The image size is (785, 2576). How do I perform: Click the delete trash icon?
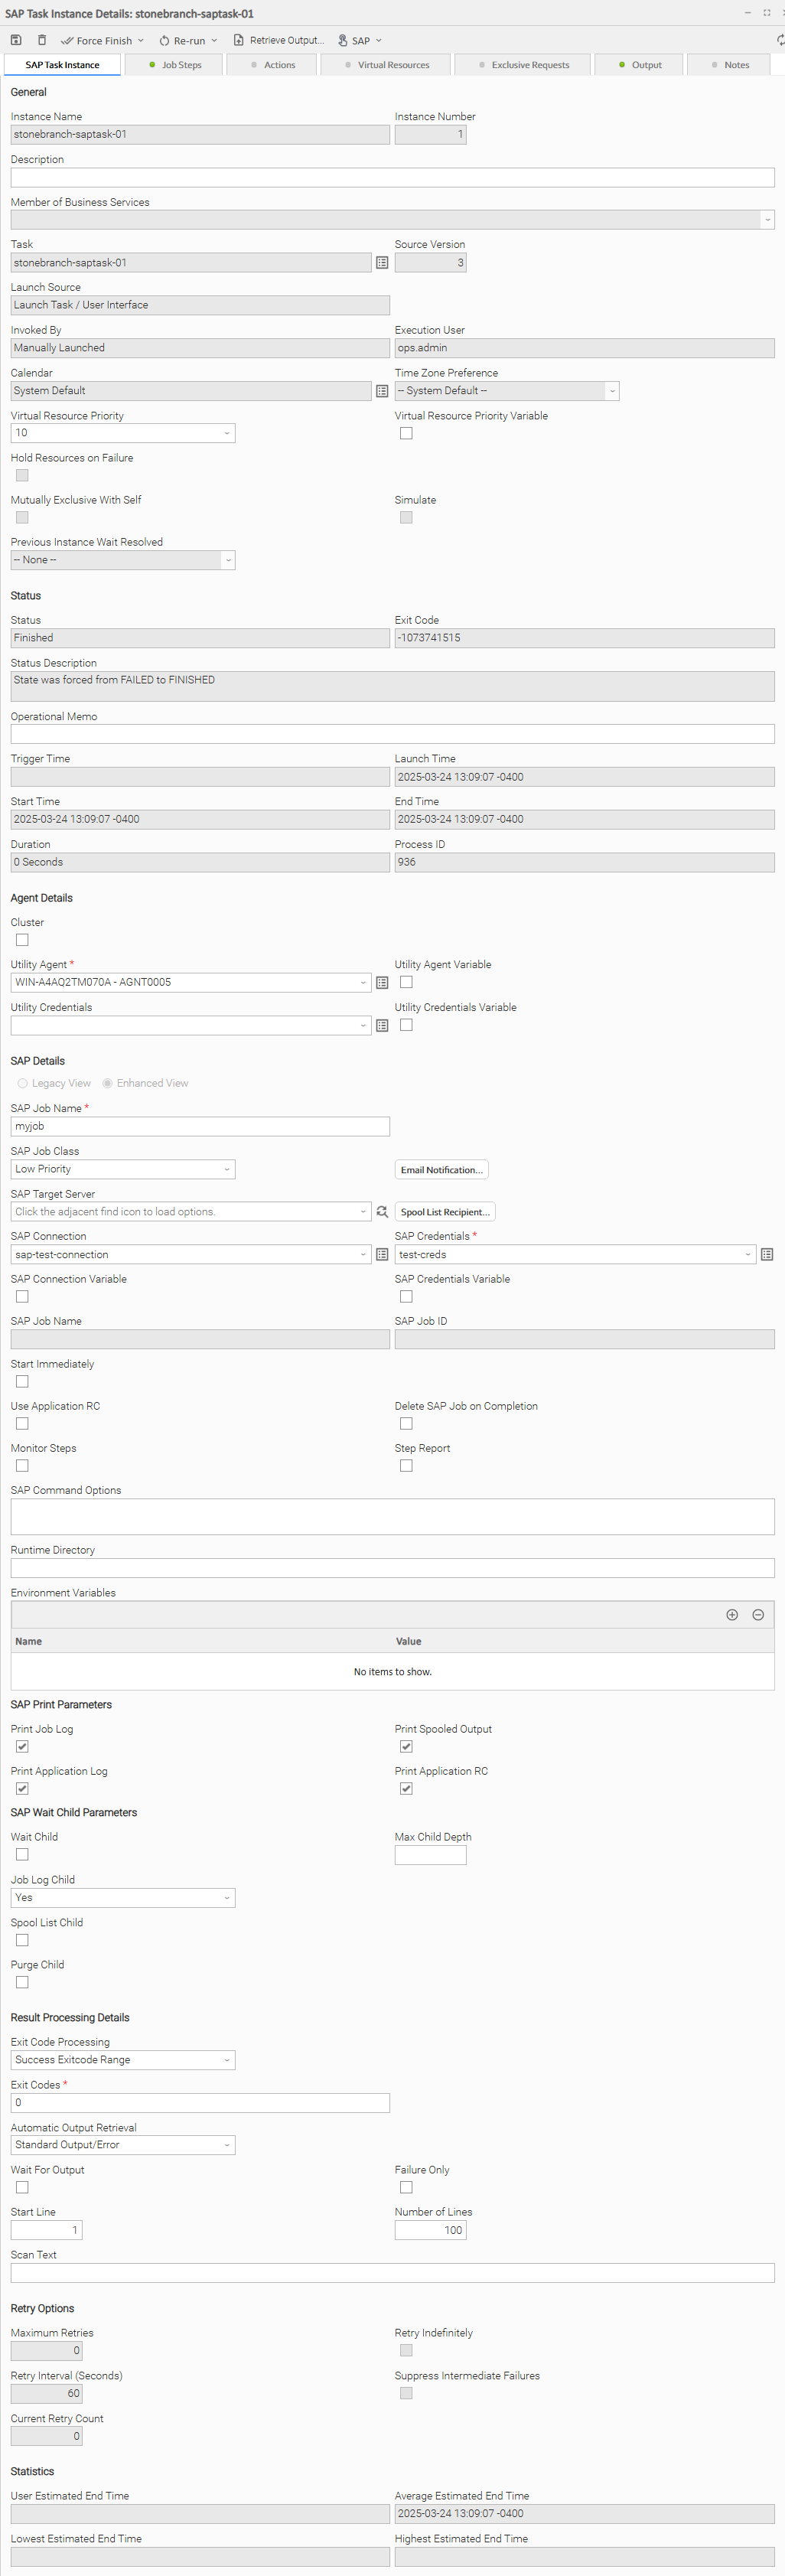click(42, 40)
